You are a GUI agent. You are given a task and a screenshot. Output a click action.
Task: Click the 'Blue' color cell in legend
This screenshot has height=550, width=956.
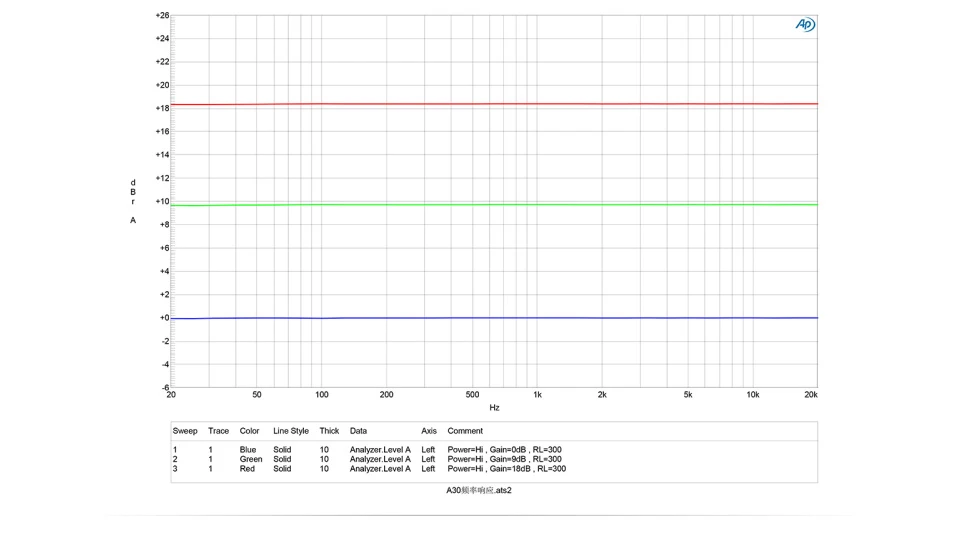point(248,449)
